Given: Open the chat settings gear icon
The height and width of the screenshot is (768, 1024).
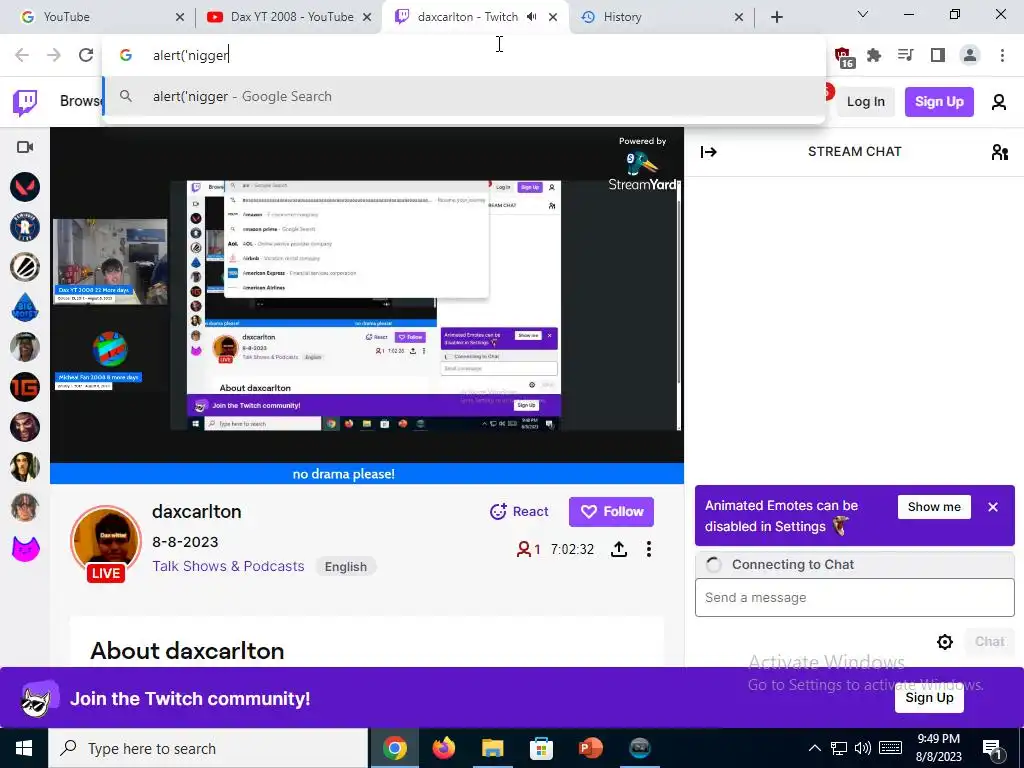Looking at the screenshot, I should pos(944,642).
